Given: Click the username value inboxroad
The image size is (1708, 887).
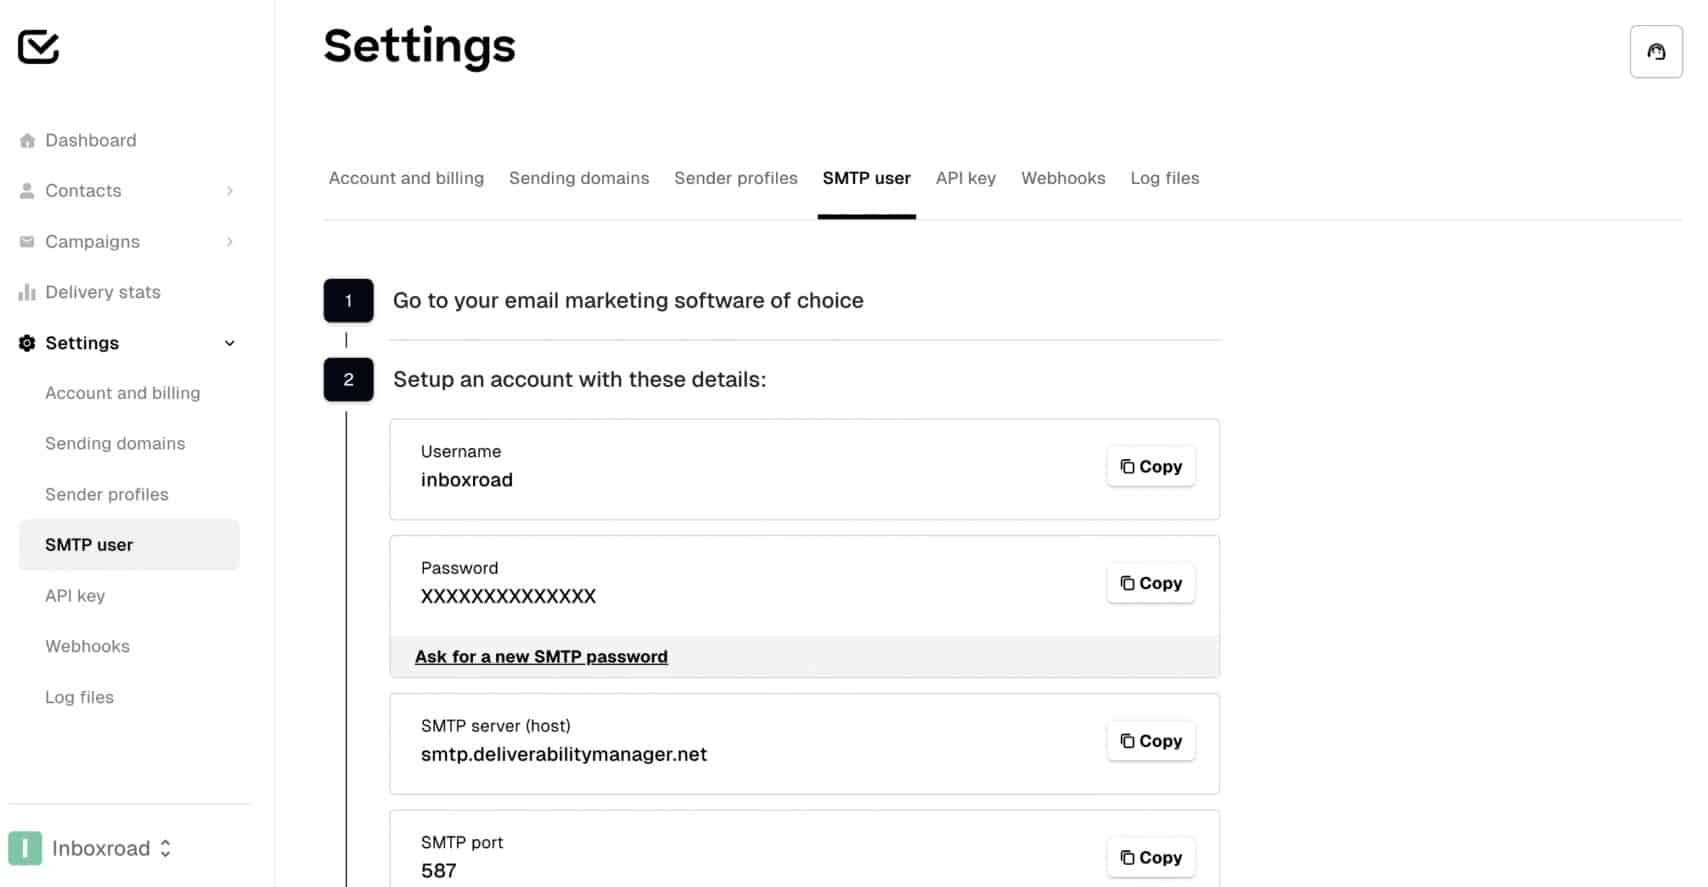Looking at the screenshot, I should (x=467, y=480).
